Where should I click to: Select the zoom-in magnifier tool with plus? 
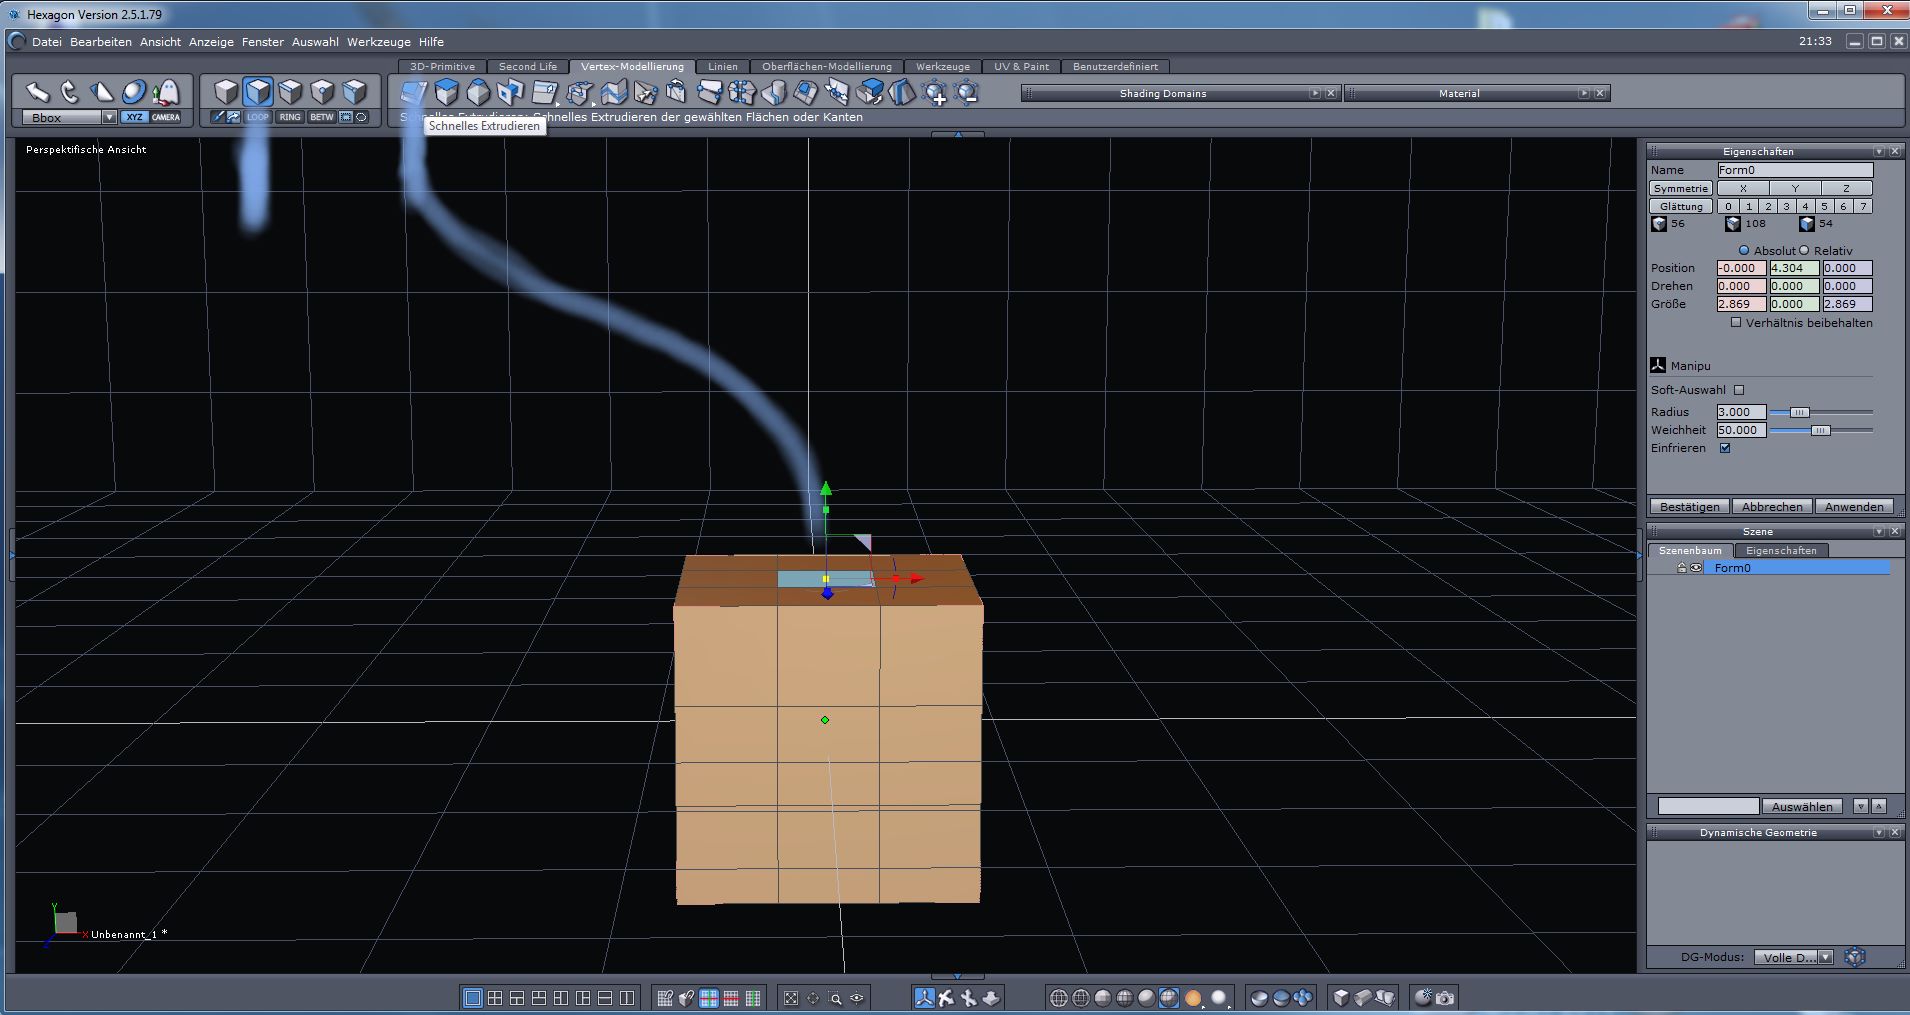[935, 93]
